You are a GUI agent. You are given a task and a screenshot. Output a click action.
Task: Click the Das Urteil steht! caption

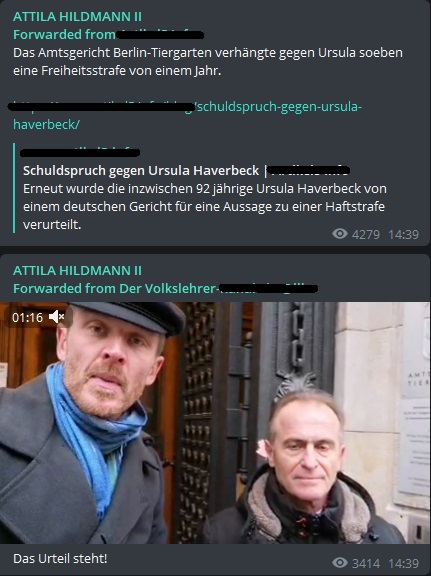(x=60, y=558)
